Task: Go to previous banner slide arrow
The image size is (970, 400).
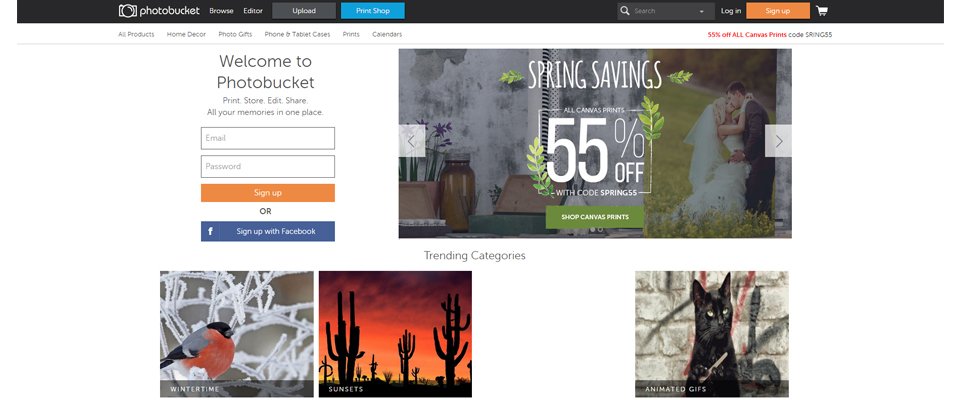Action: coord(412,141)
